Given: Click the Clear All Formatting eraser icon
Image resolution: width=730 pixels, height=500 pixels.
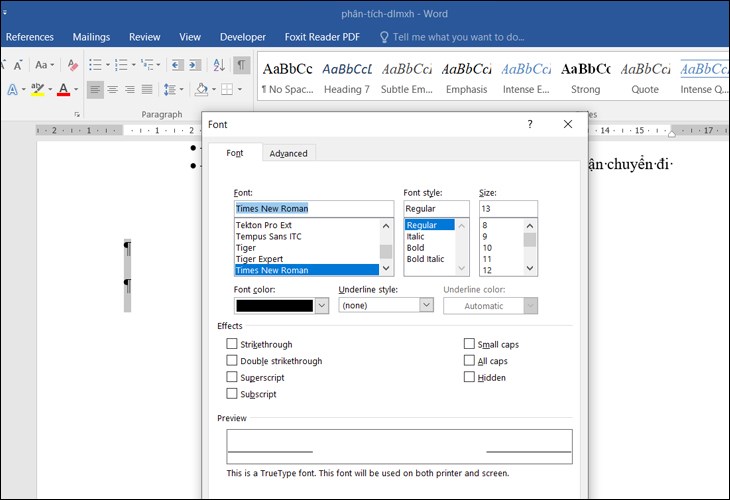Looking at the screenshot, I should pyautogui.click(x=74, y=65).
